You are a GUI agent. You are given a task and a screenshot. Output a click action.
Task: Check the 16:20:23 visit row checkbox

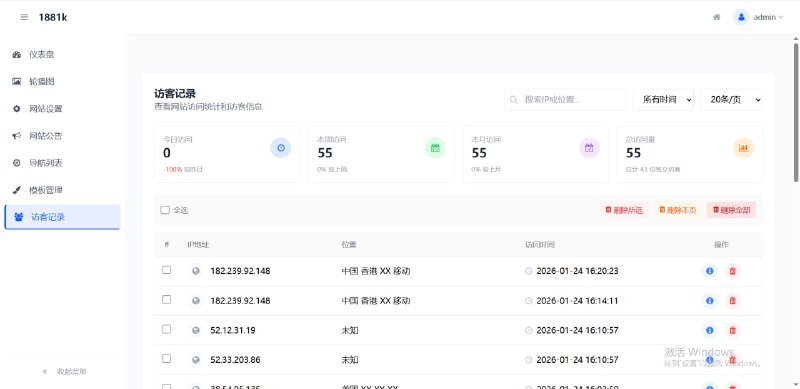pos(166,270)
